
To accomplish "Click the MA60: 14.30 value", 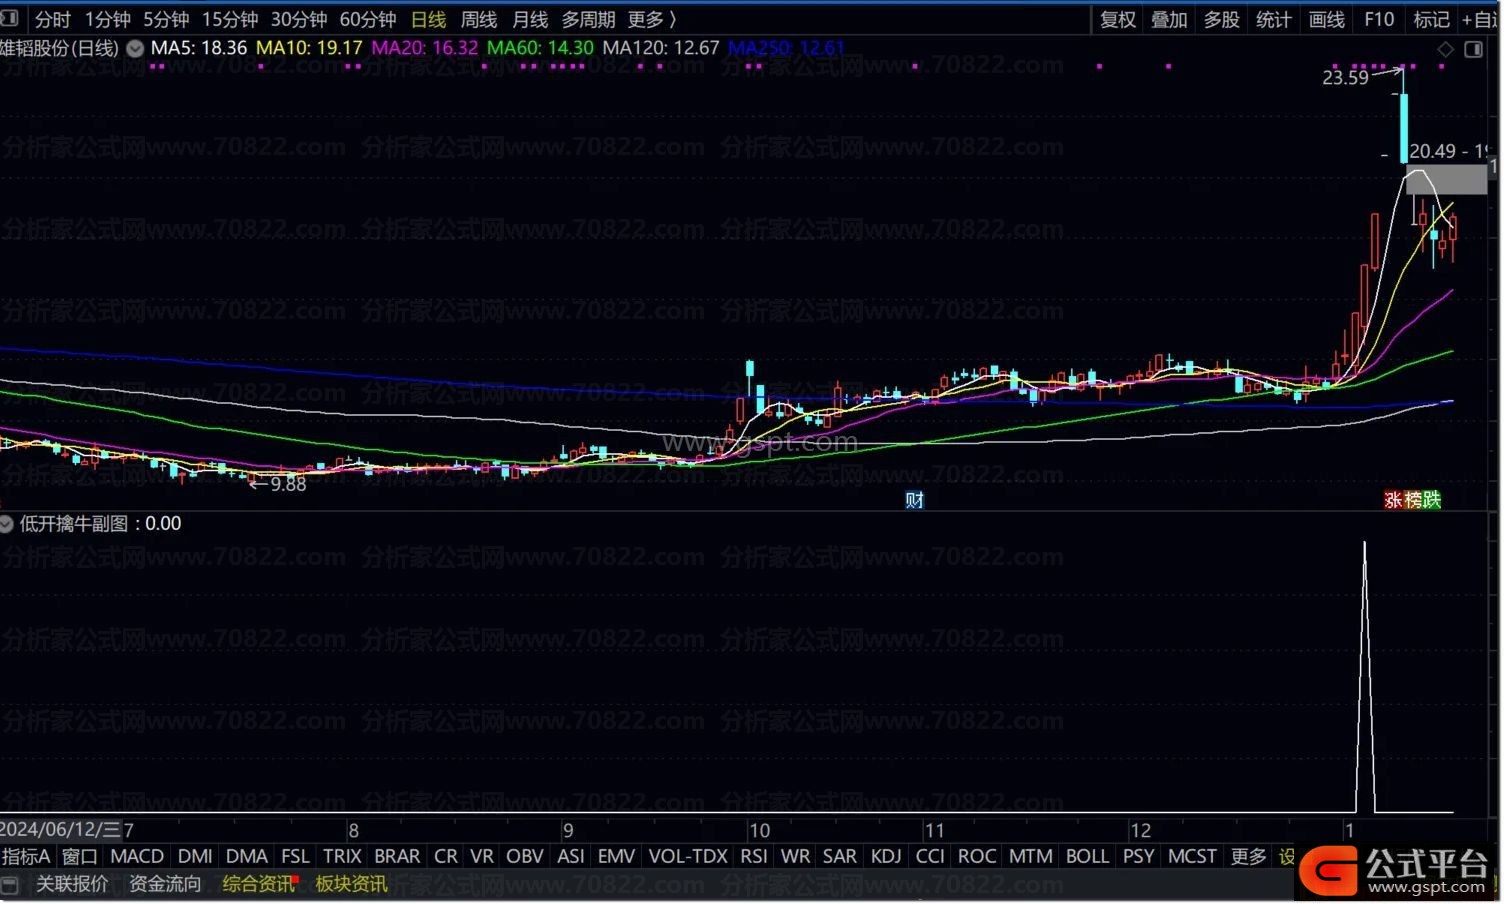I will pyautogui.click(x=540, y=48).
